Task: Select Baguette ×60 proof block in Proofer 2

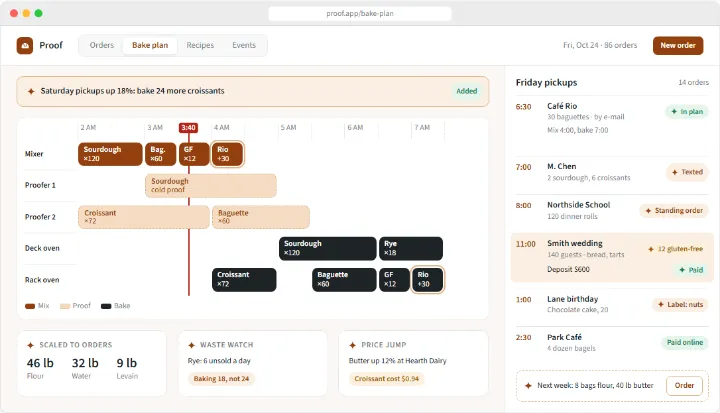Action: click(x=261, y=217)
